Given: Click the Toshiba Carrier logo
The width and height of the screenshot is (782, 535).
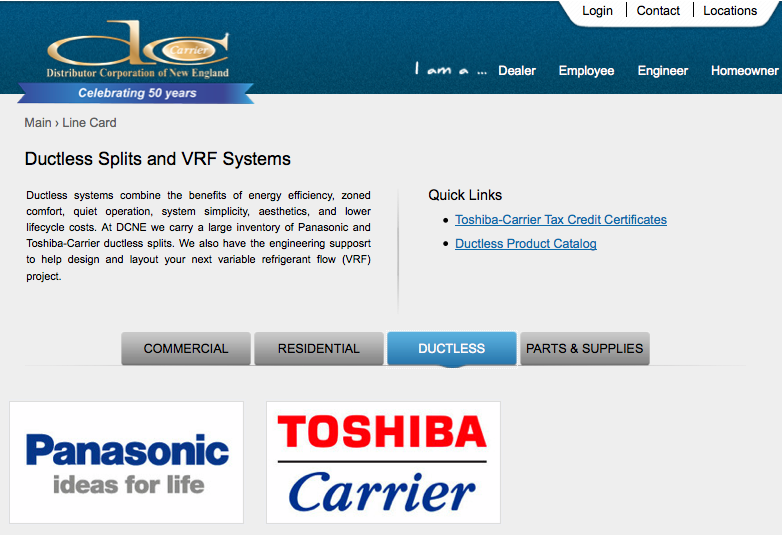Looking at the screenshot, I should point(383,463).
